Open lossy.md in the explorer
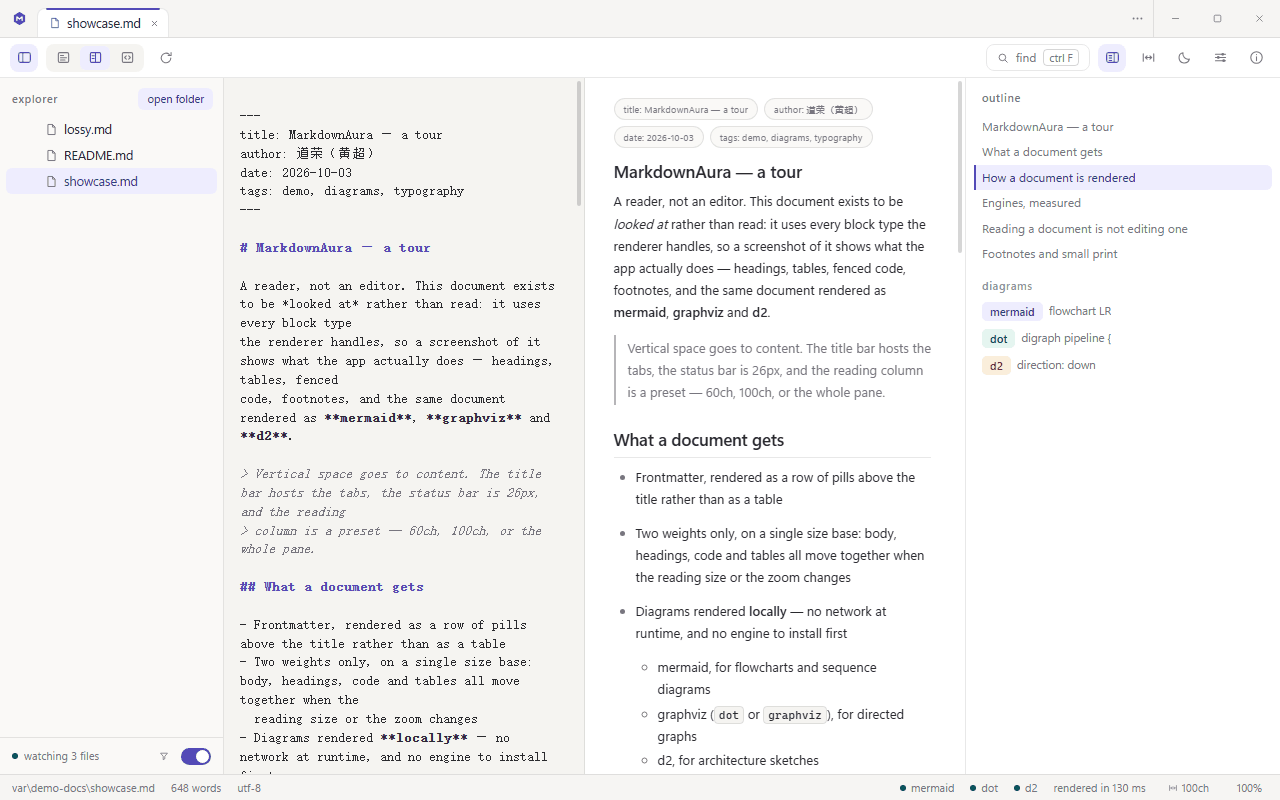 (x=111, y=129)
